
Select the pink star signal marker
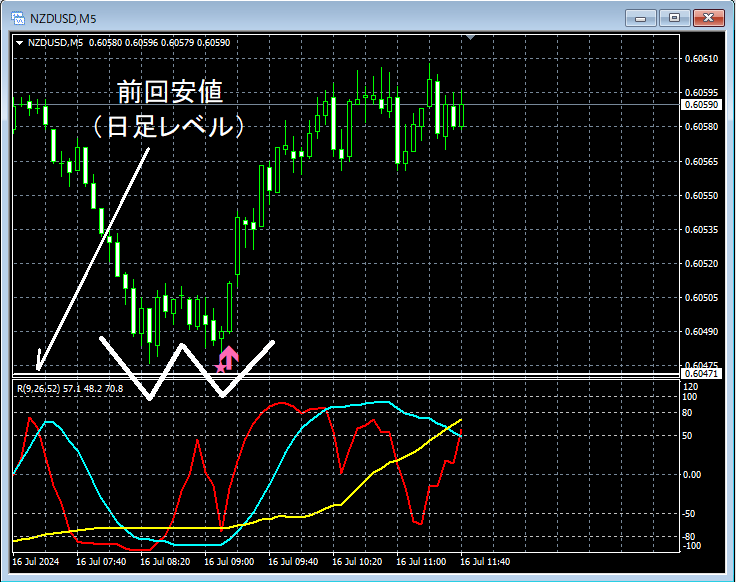point(220,368)
